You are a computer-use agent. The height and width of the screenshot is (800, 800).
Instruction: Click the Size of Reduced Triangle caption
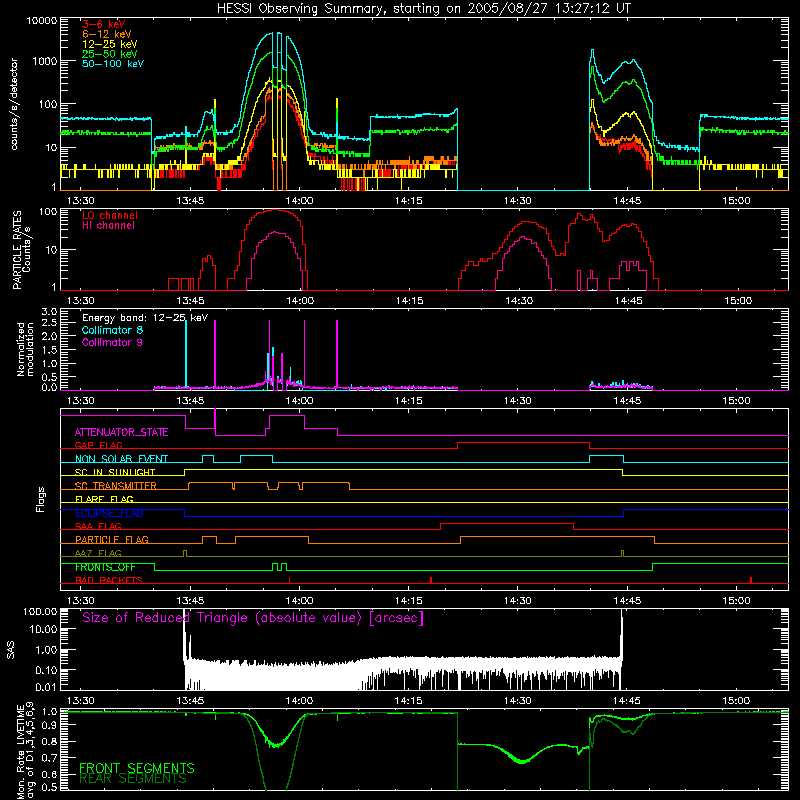[x=253, y=618]
